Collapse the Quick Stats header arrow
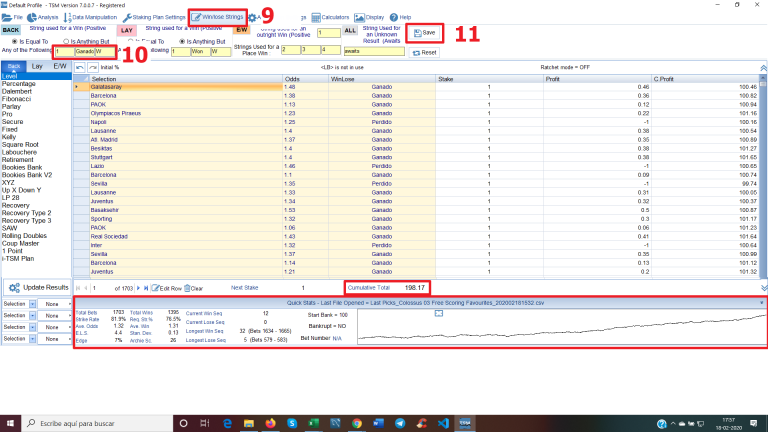The height and width of the screenshot is (432, 768). point(762,303)
